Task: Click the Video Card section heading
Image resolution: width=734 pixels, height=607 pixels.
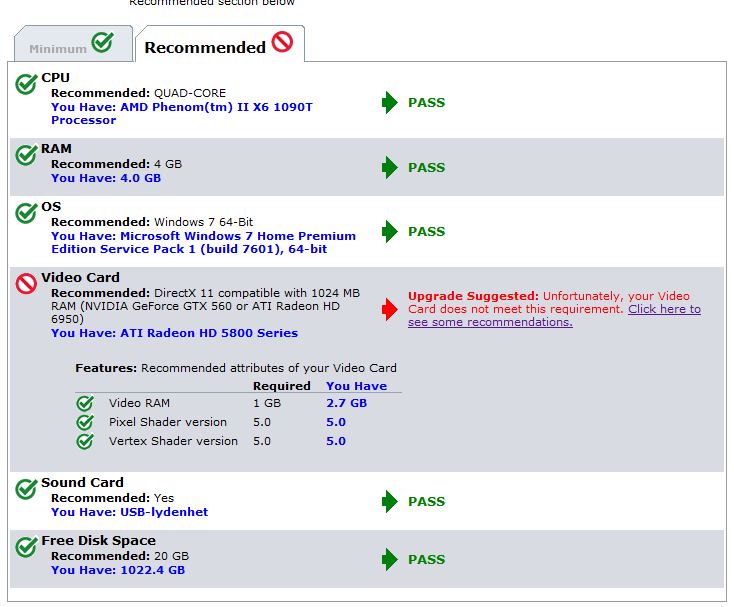Action: (81, 278)
